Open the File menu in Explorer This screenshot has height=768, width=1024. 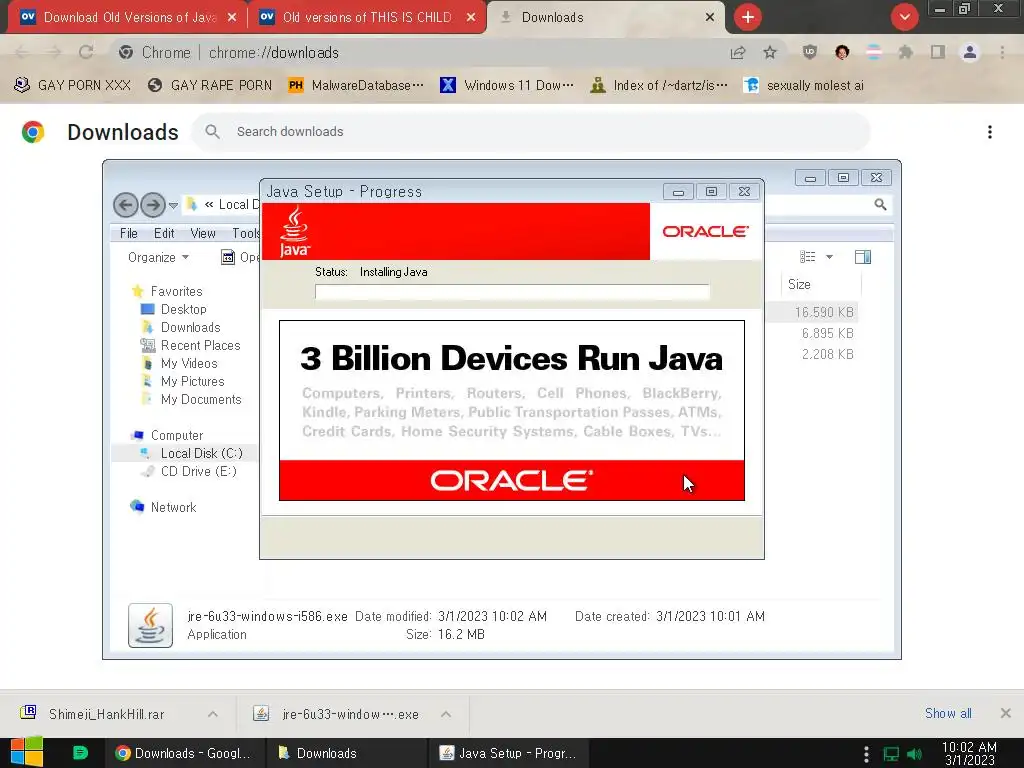coord(129,233)
